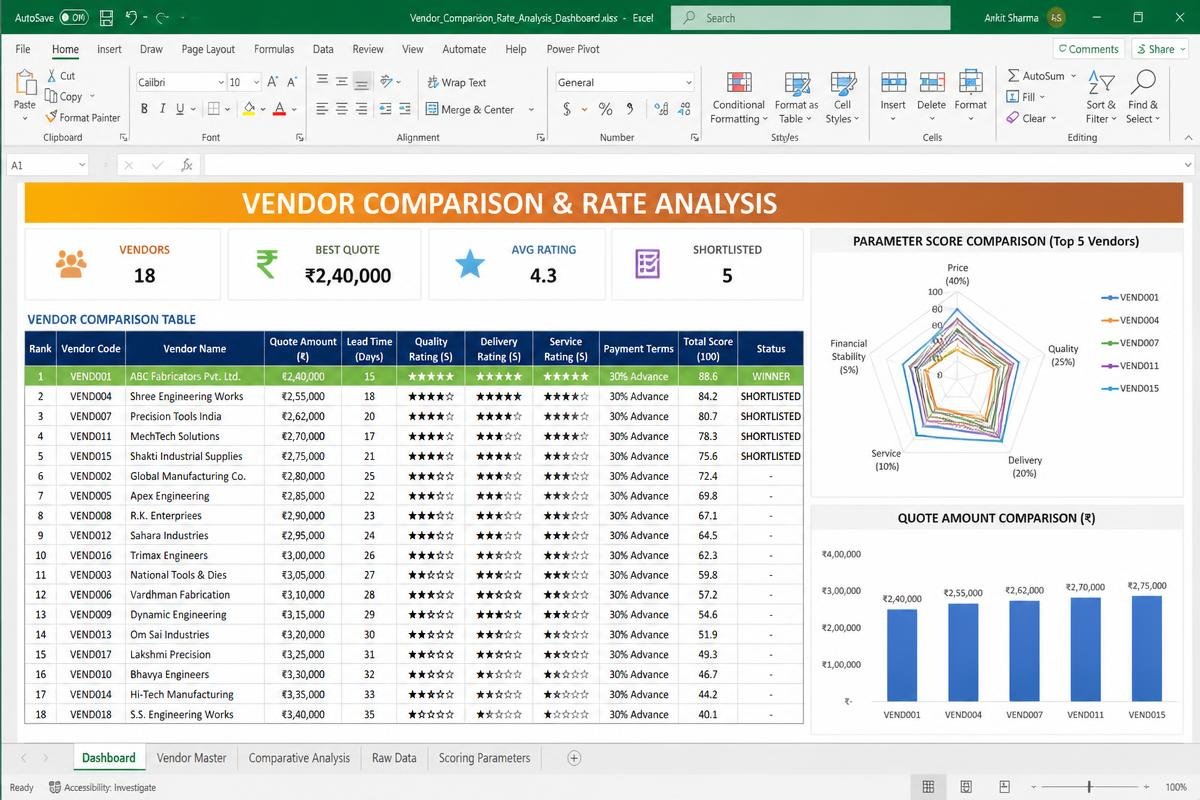Click the Cut scissors icon
The width and height of the screenshot is (1200, 800).
[52, 76]
